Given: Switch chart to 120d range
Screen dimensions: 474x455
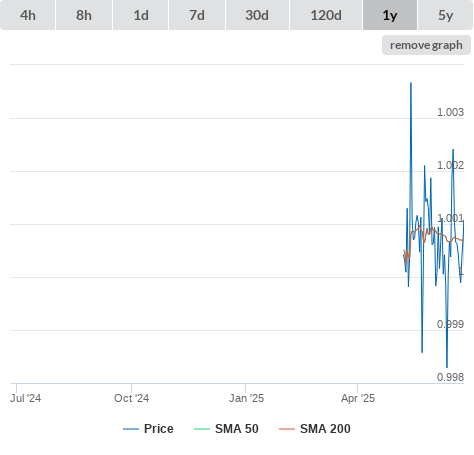Looking at the screenshot, I should 326,15.
